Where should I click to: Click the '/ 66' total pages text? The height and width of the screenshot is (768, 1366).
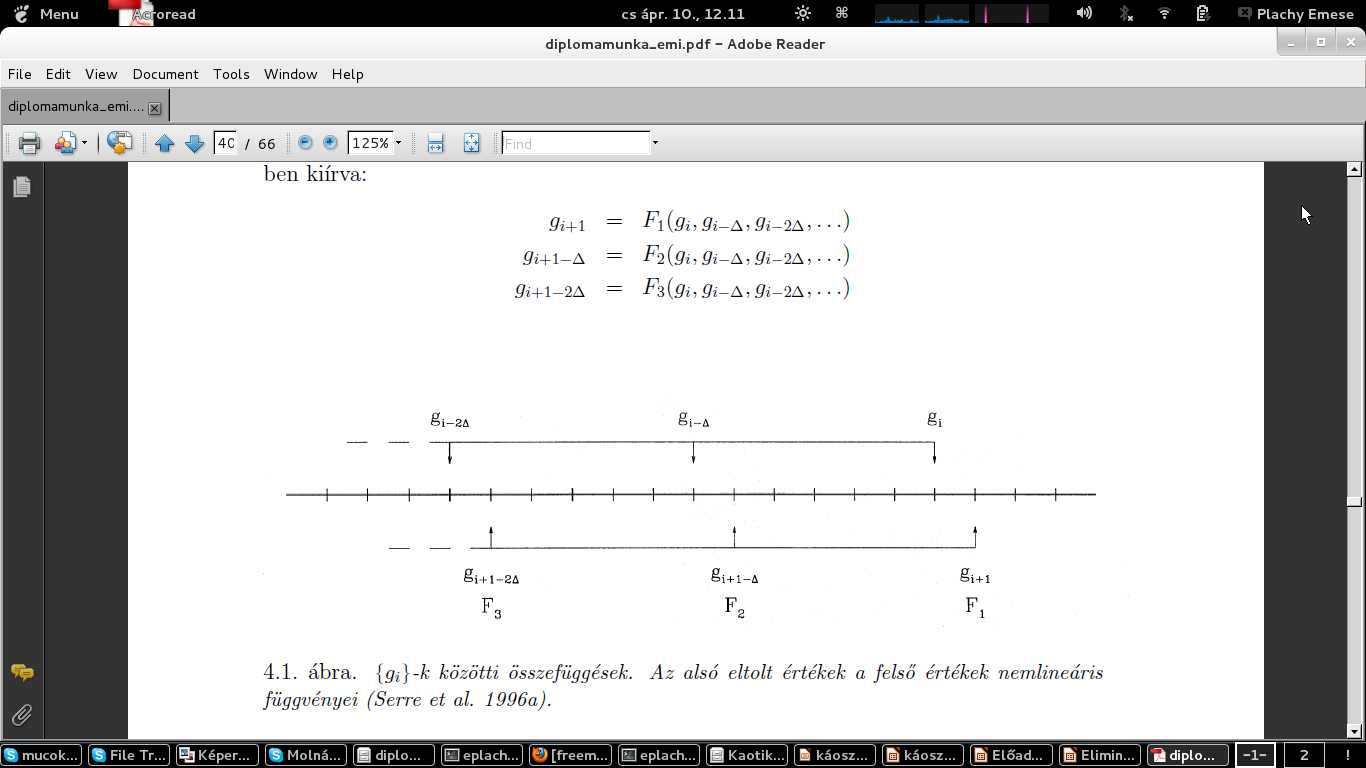pos(260,143)
